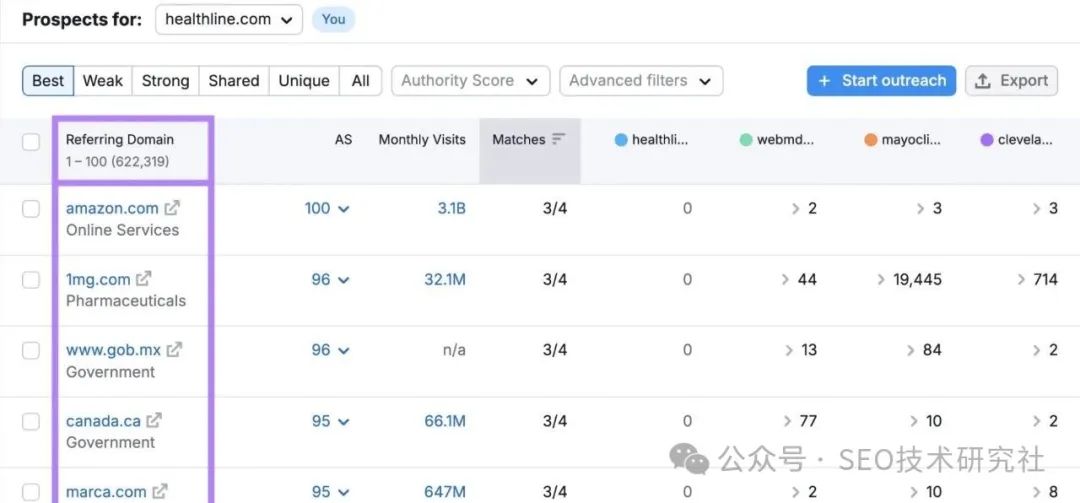Click monthly visits value 66.1M
This screenshot has height=503, width=1080.
pos(445,421)
